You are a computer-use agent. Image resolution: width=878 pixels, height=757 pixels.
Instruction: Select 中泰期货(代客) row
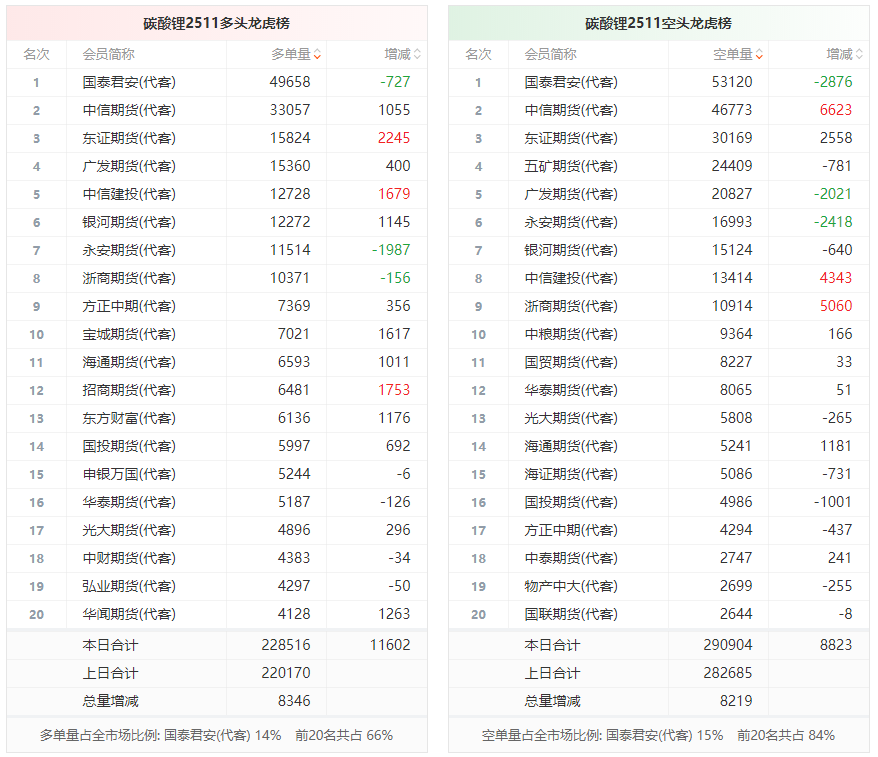click(658, 558)
